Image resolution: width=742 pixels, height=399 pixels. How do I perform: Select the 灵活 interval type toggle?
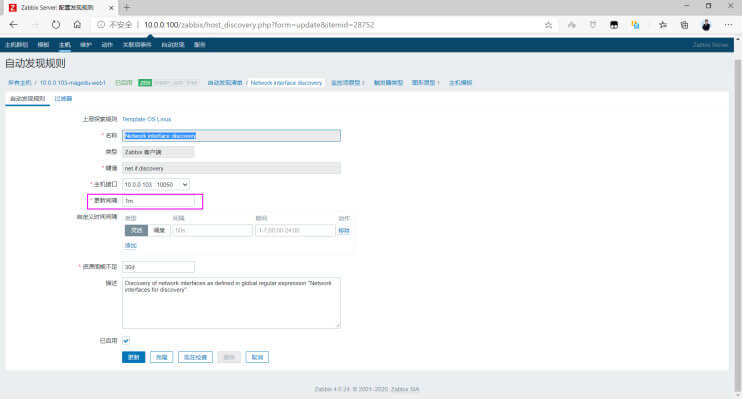136,231
